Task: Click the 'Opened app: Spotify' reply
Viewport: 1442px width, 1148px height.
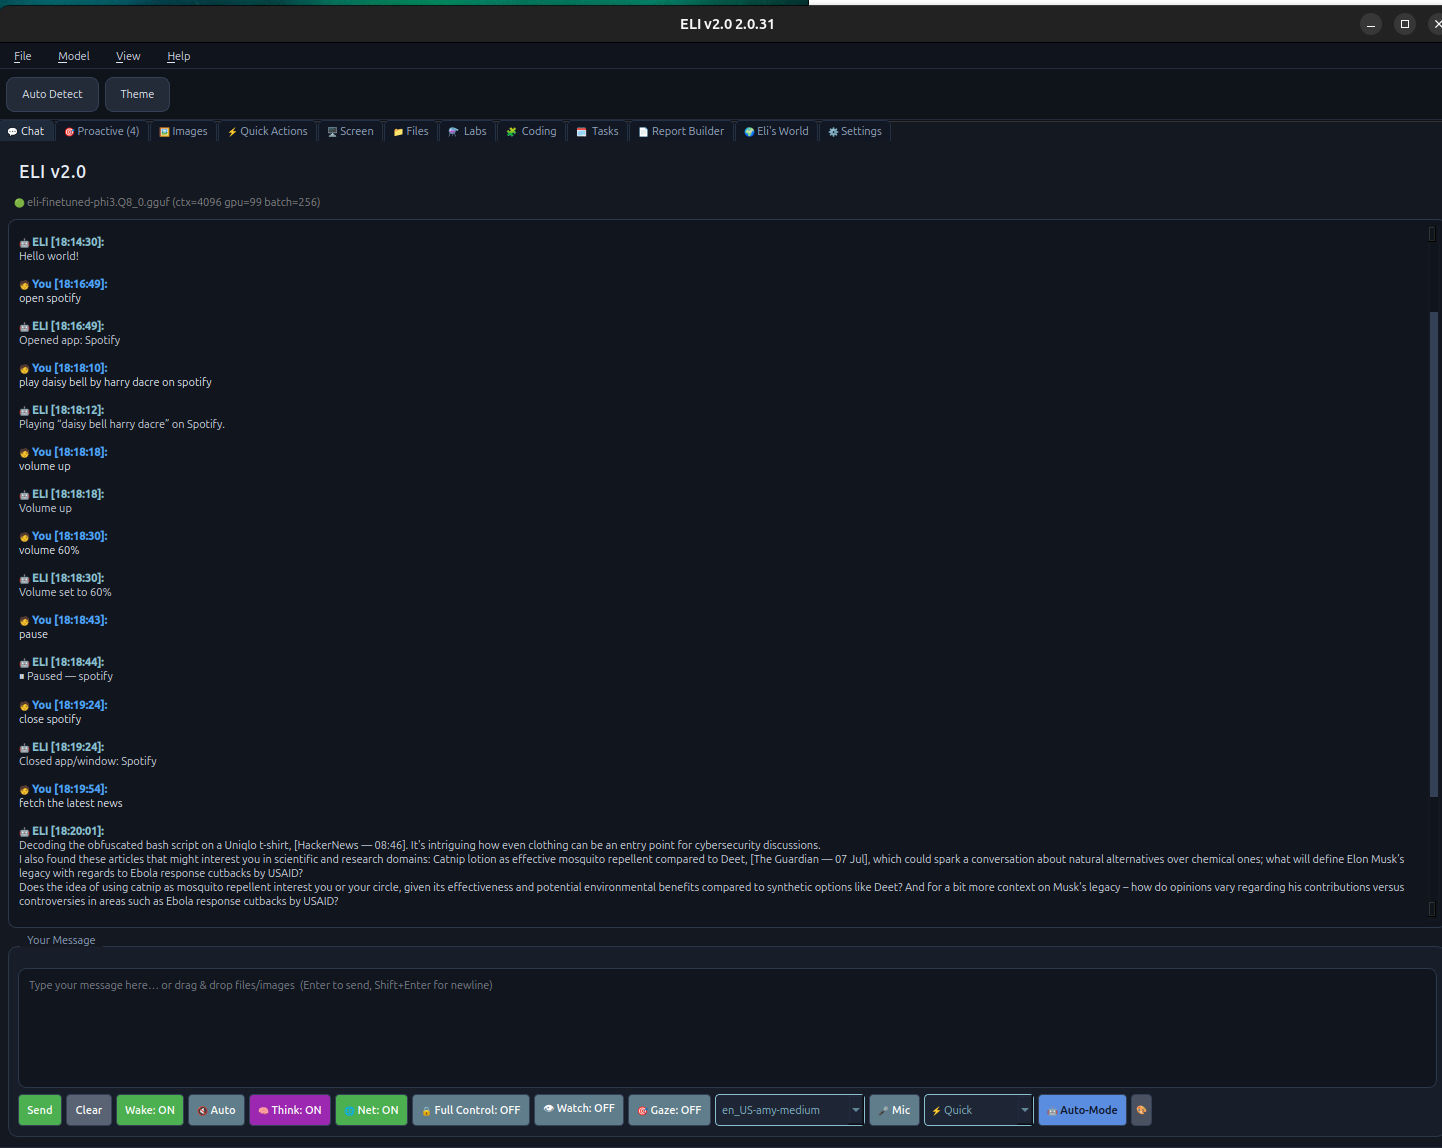Action: (70, 340)
